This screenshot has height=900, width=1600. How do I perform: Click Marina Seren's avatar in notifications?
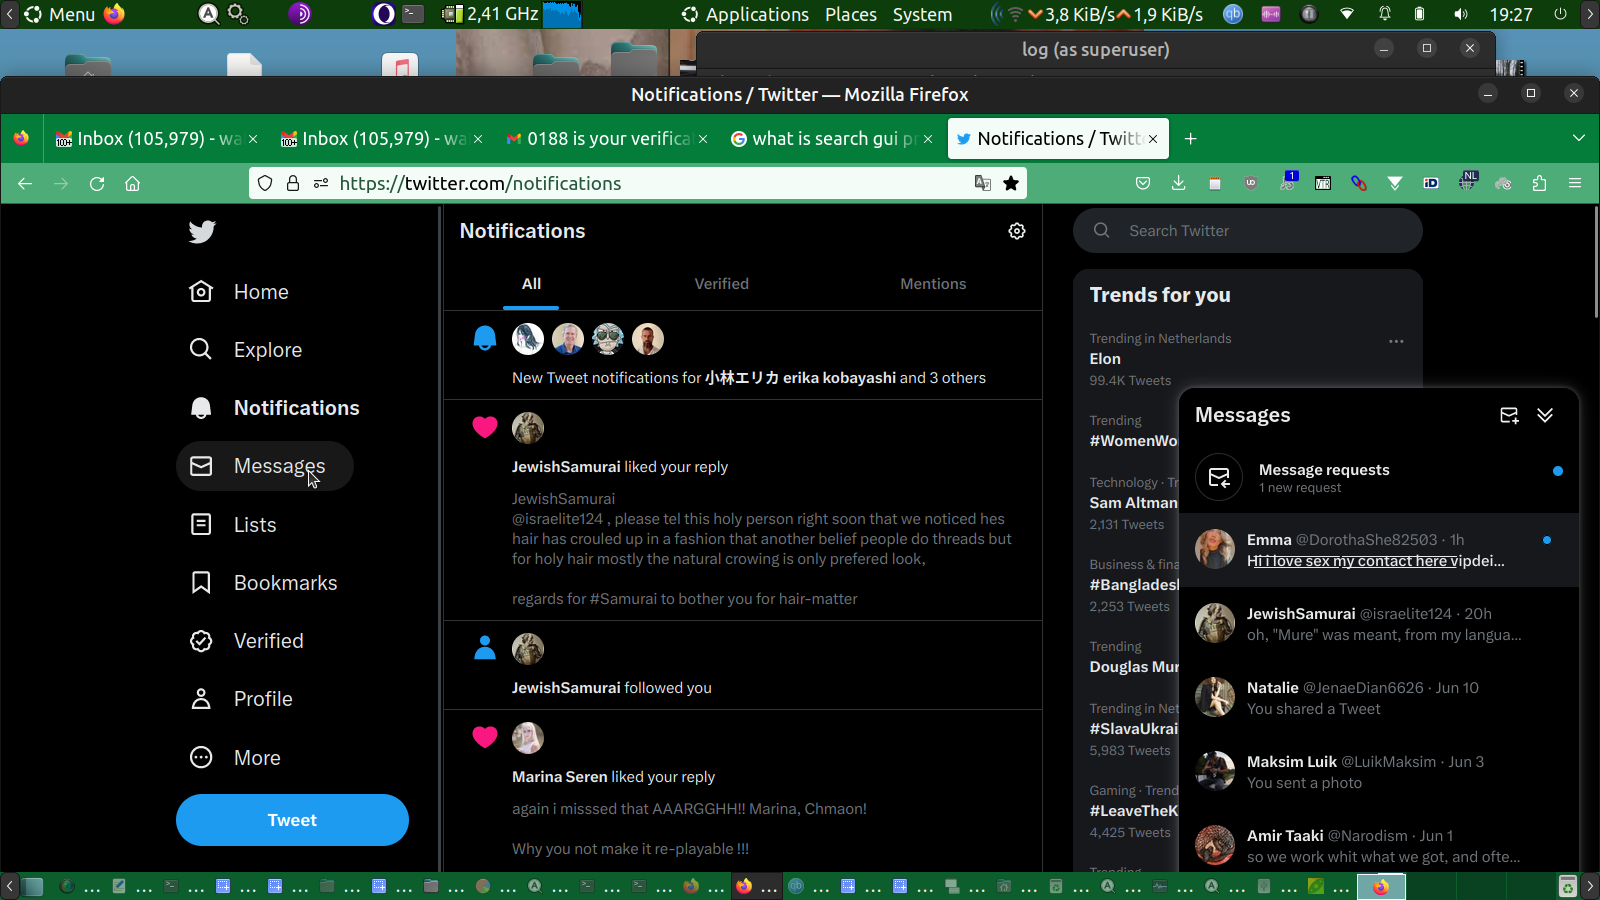[528, 738]
